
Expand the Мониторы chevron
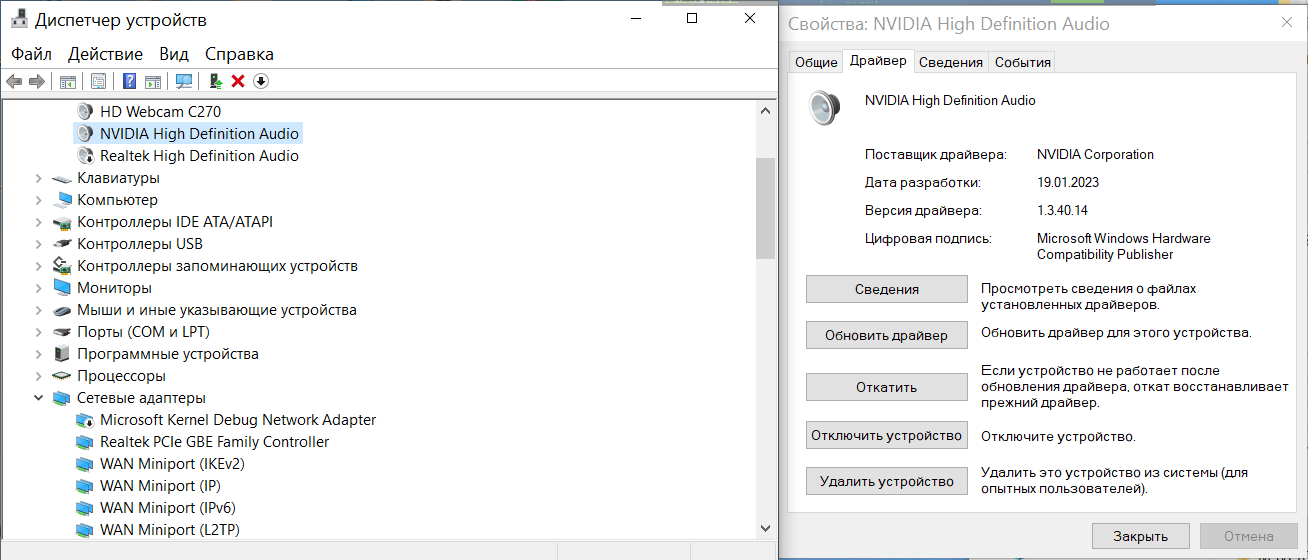(x=39, y=288)
